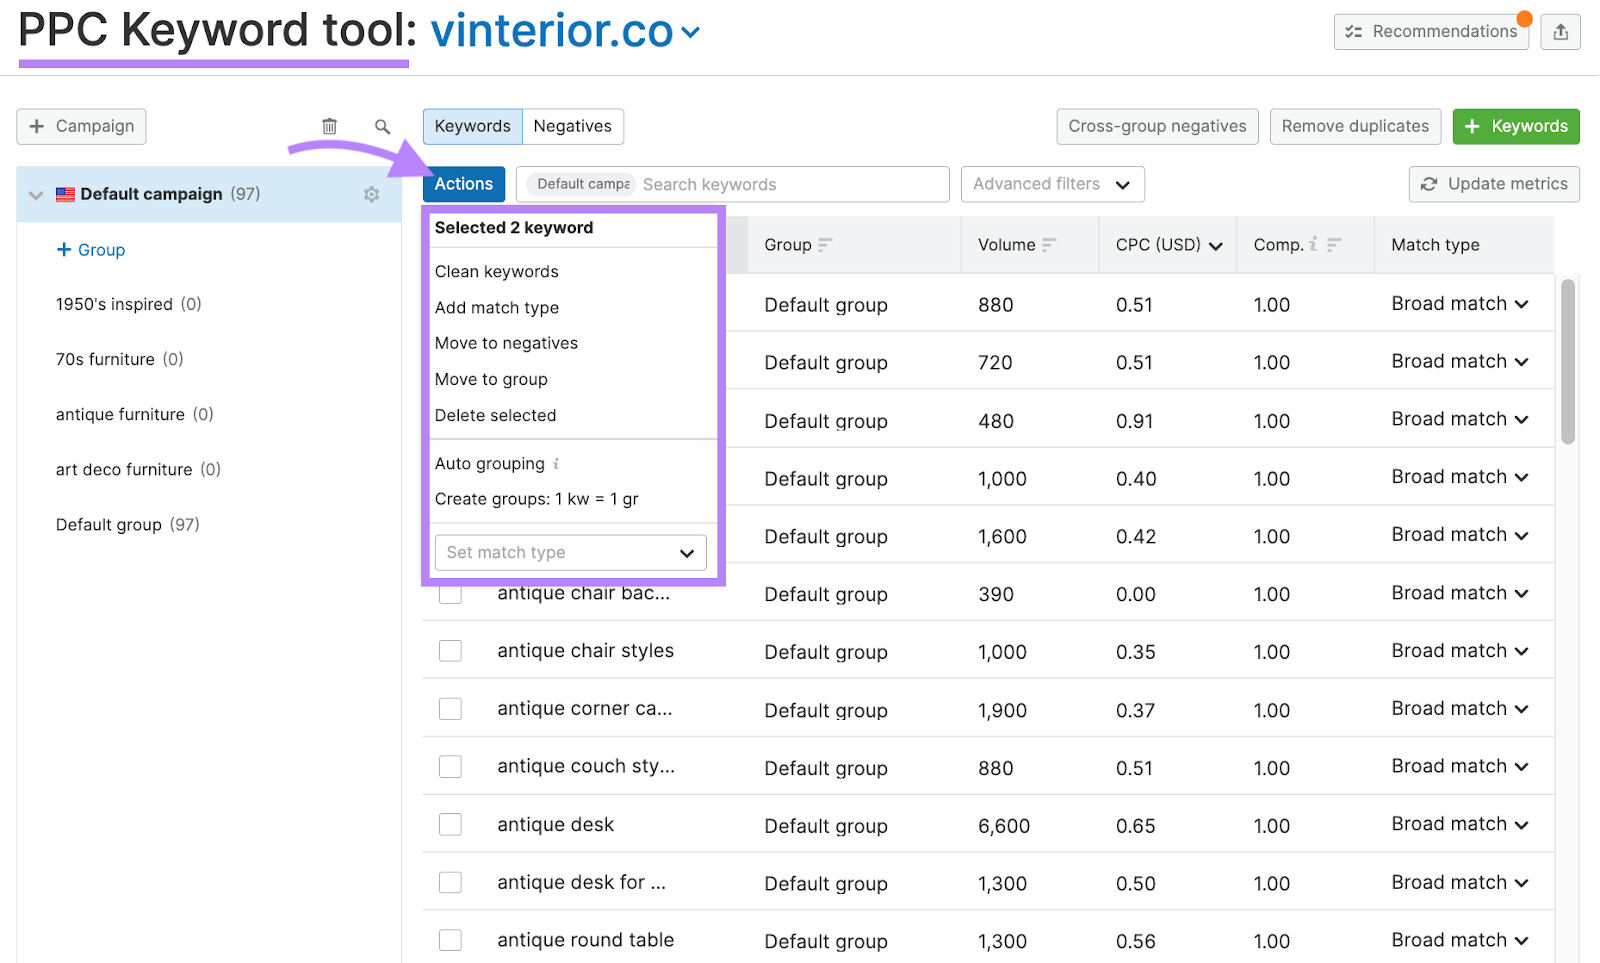This screenshot has height=963, width=1600.
Task: Click the add Campaign button
Action: [x=81, y=126]
